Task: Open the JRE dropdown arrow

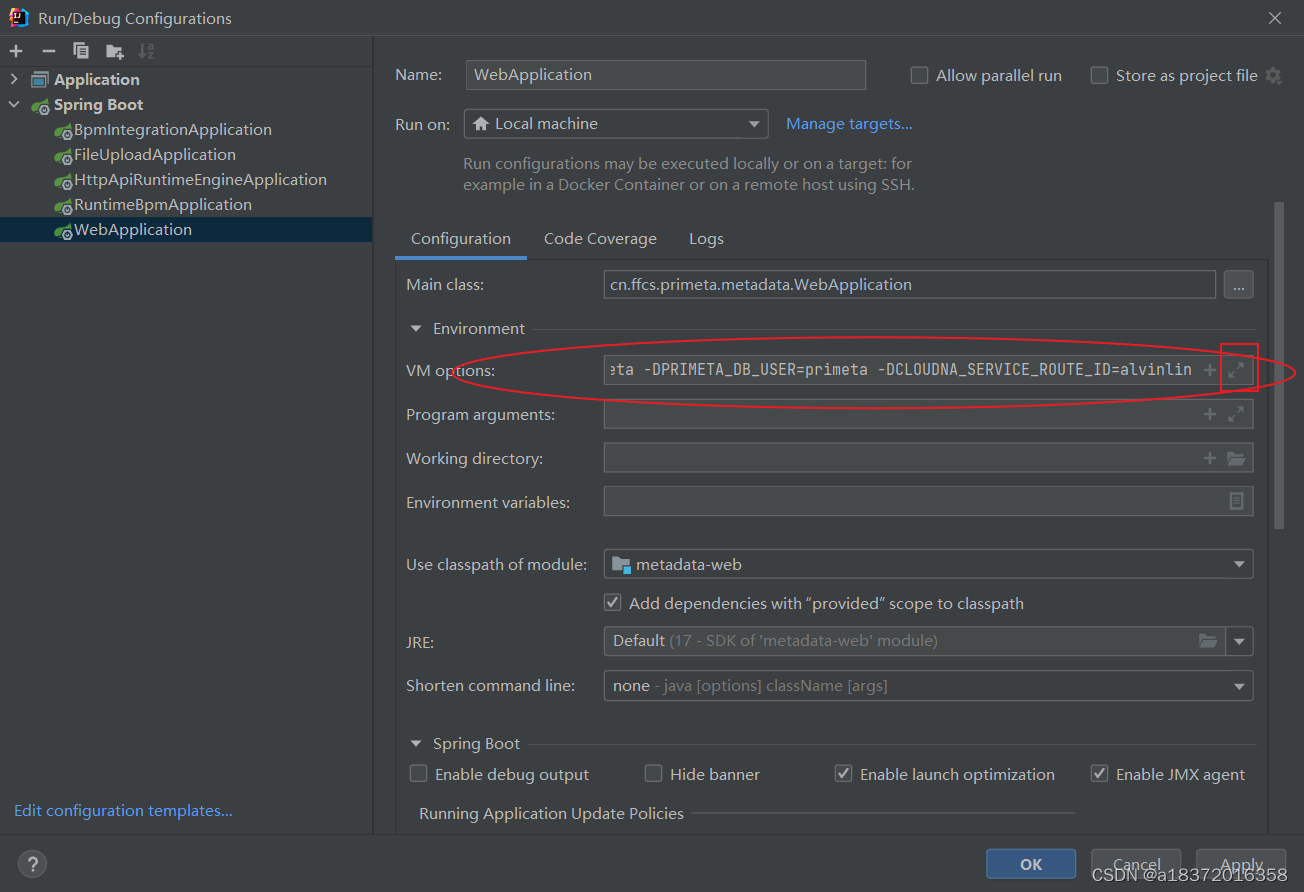Action: [x=1240, y=641]
